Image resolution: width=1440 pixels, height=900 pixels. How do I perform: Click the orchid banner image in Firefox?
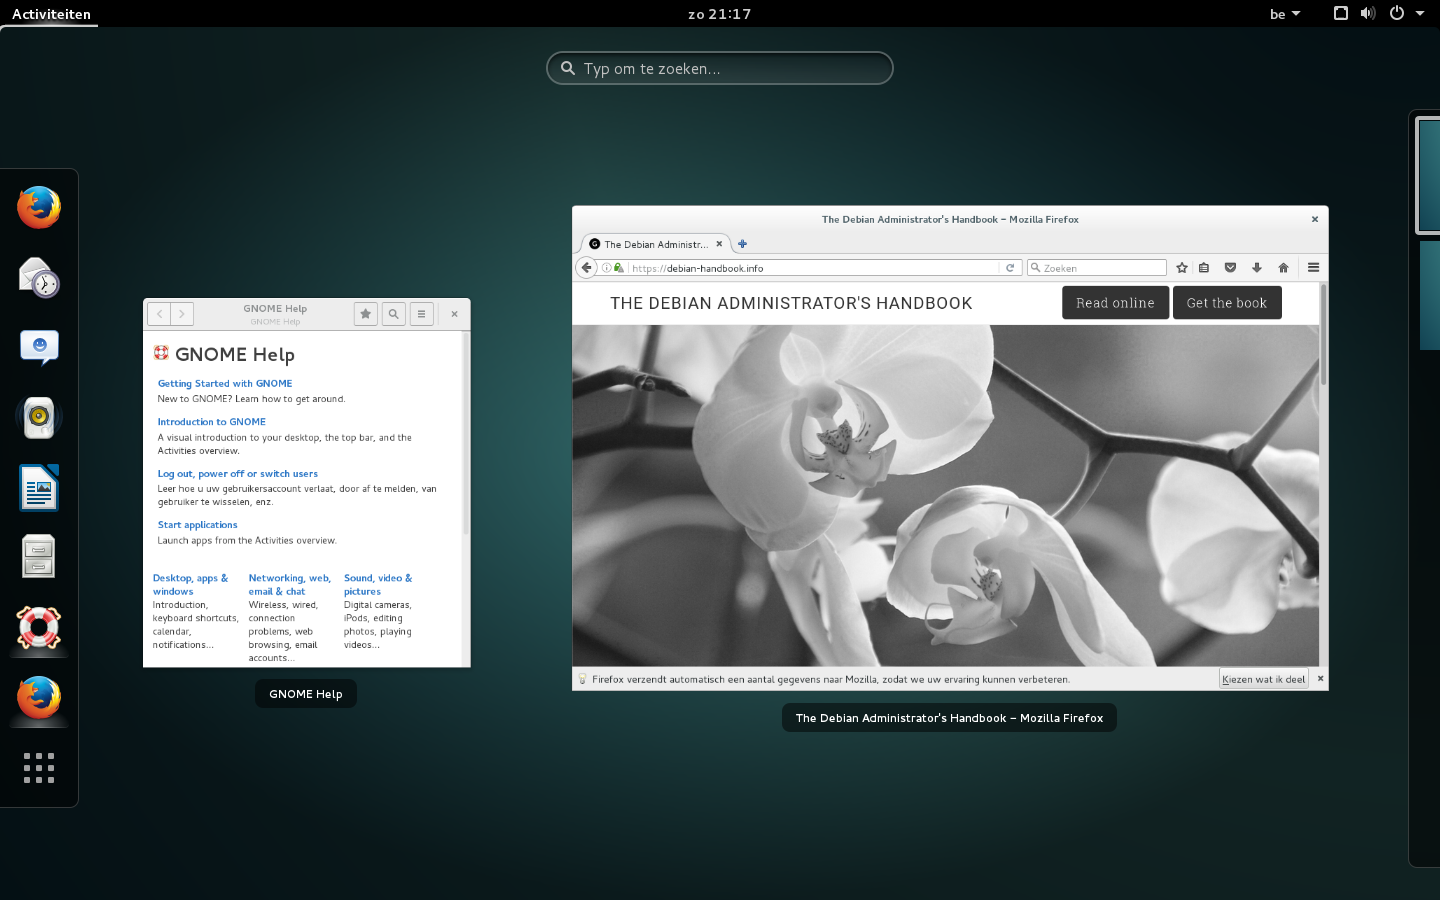946,495
